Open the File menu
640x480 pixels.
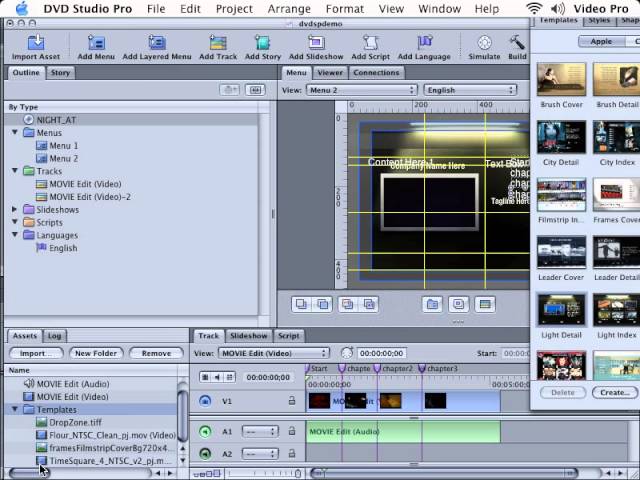pos(156,9)
